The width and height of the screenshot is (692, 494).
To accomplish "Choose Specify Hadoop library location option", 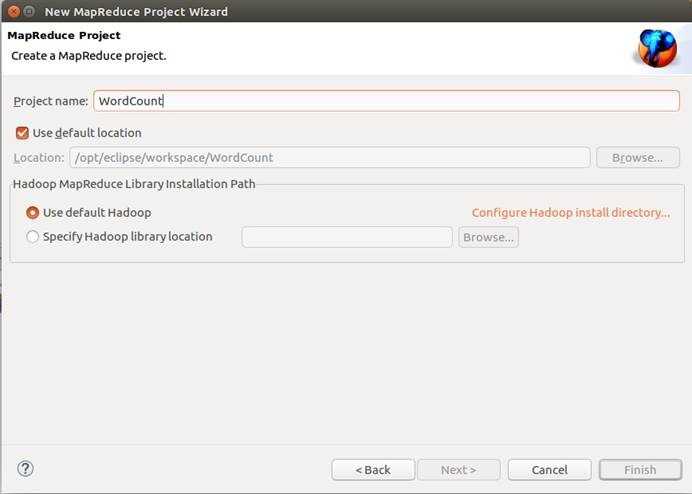I will 33,237.
